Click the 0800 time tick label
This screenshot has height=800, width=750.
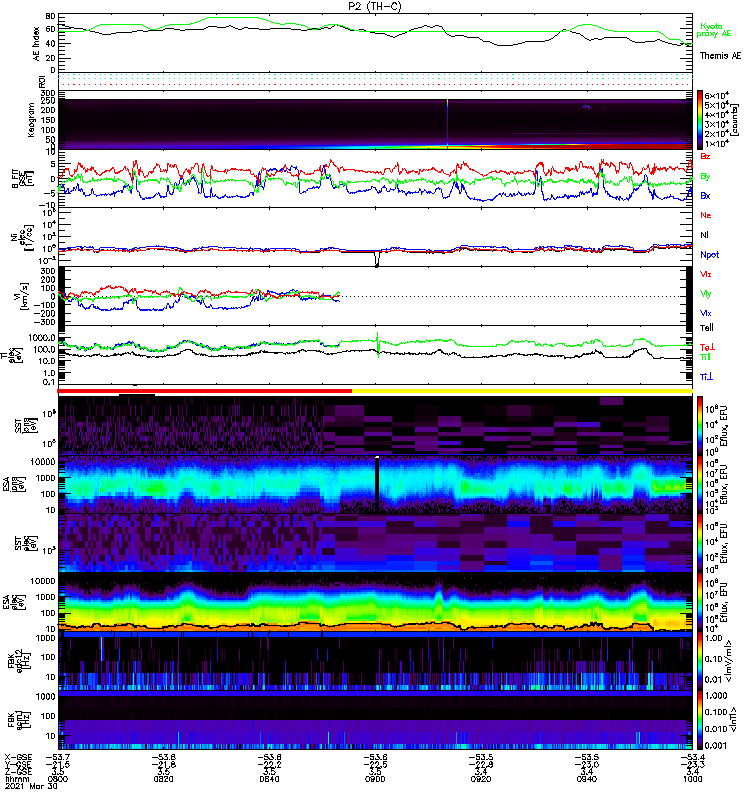[x=58, y=779]
